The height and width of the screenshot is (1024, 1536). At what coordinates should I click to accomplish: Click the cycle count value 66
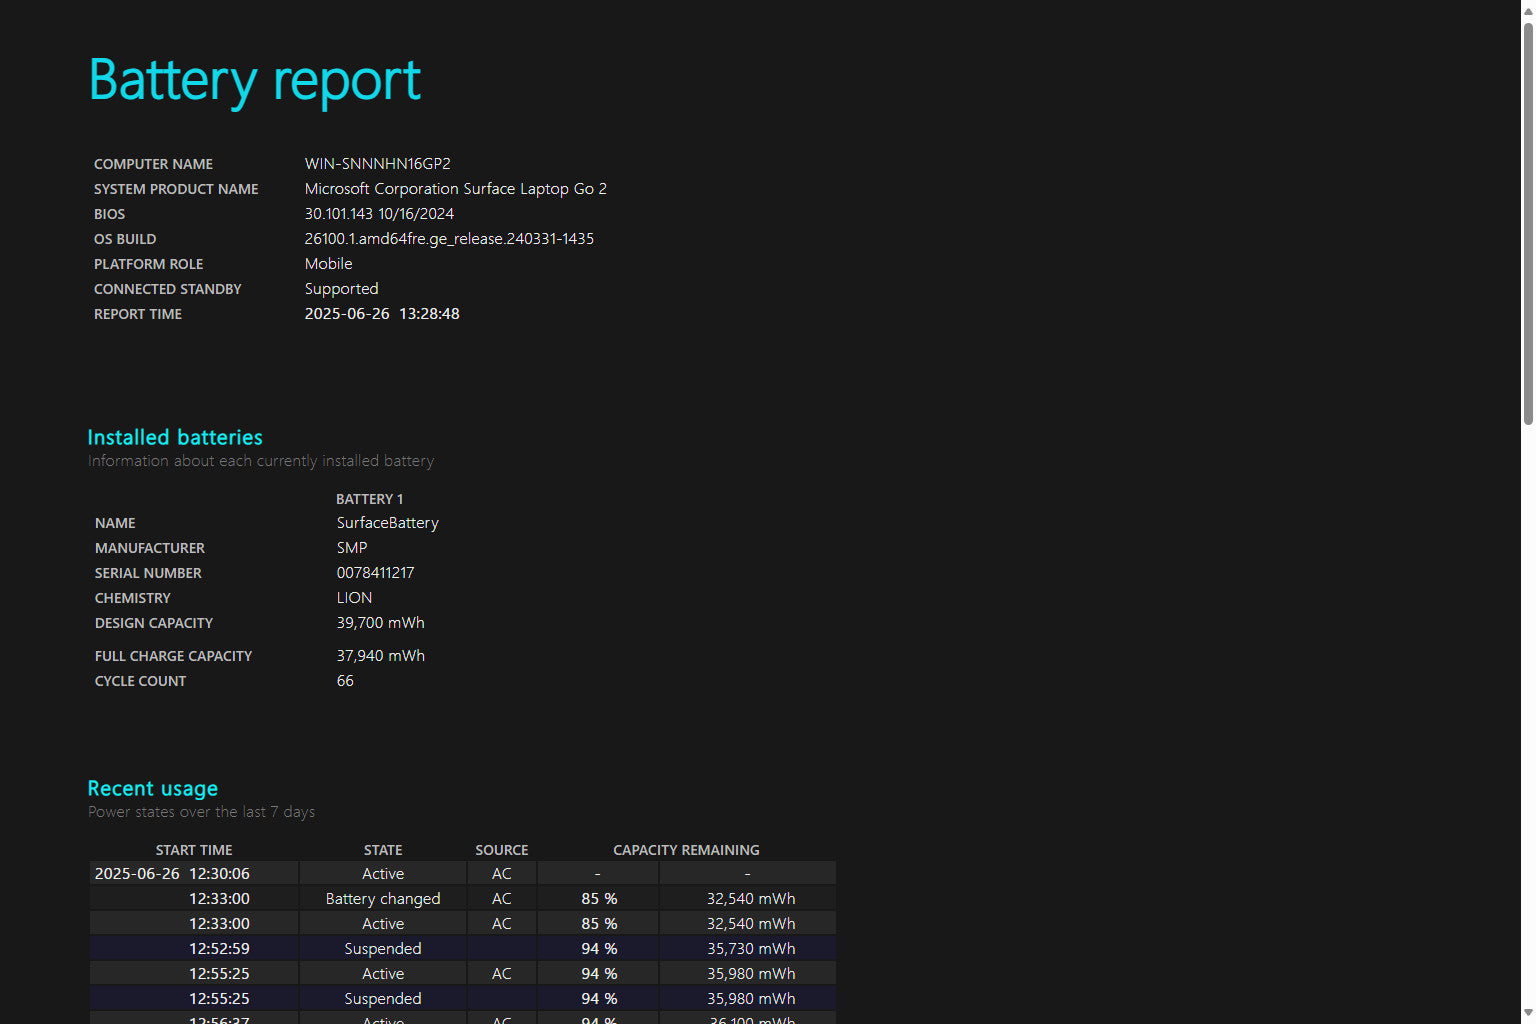(x=345, y=681)
